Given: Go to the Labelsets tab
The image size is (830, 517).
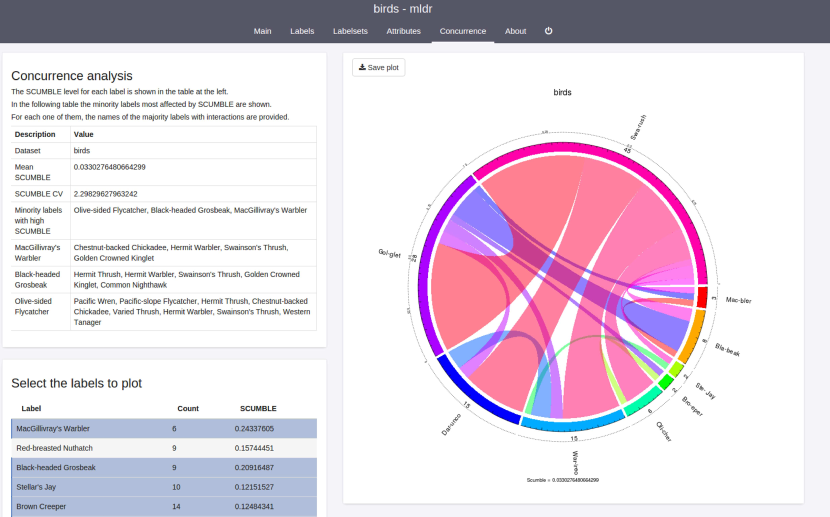Looking at the screenshot, I should click(350, 31).
